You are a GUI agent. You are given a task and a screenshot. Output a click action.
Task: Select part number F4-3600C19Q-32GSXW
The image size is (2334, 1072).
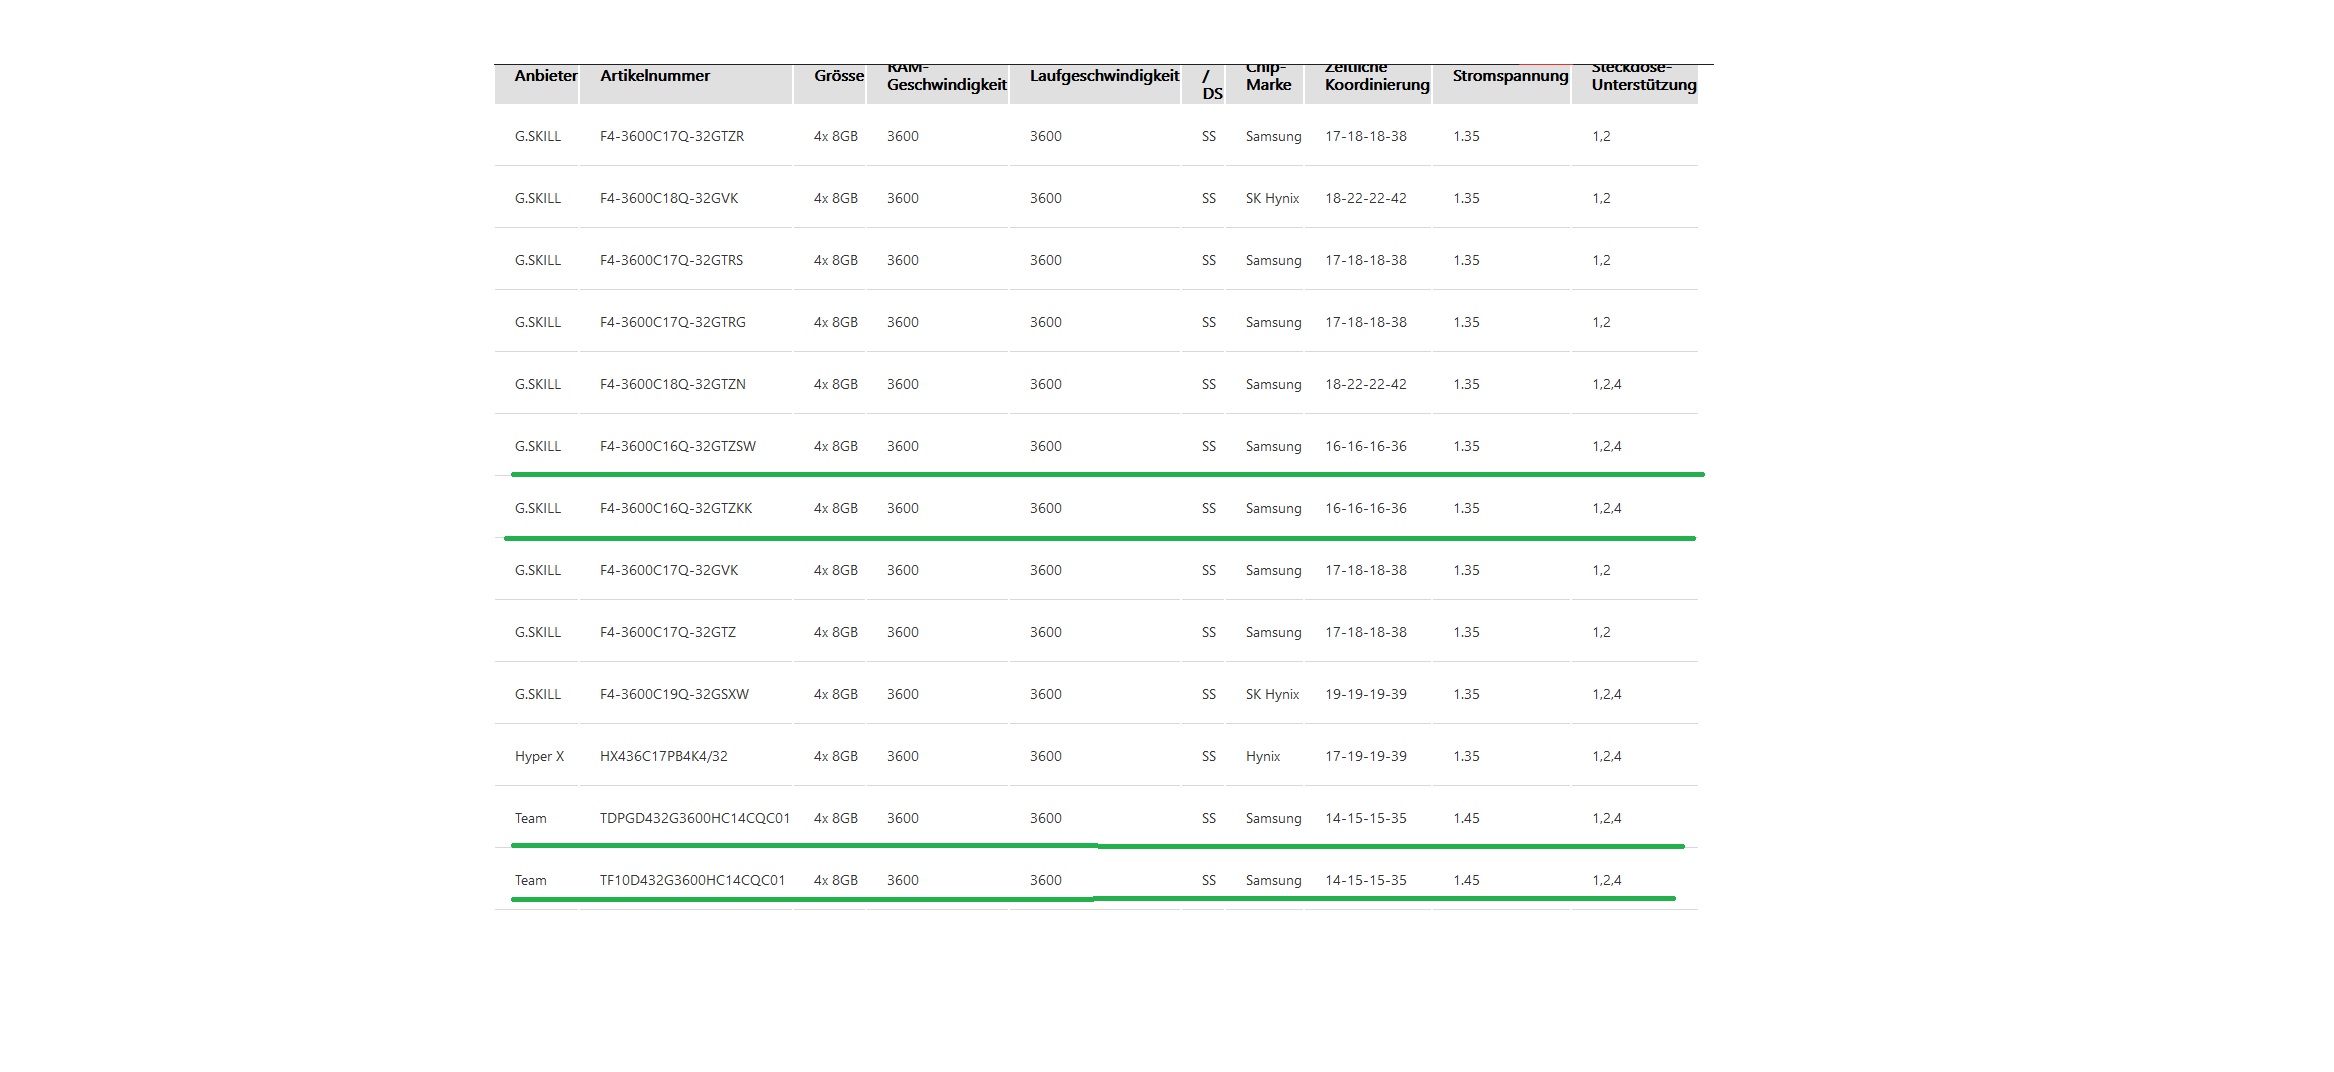tap(674, 694)
